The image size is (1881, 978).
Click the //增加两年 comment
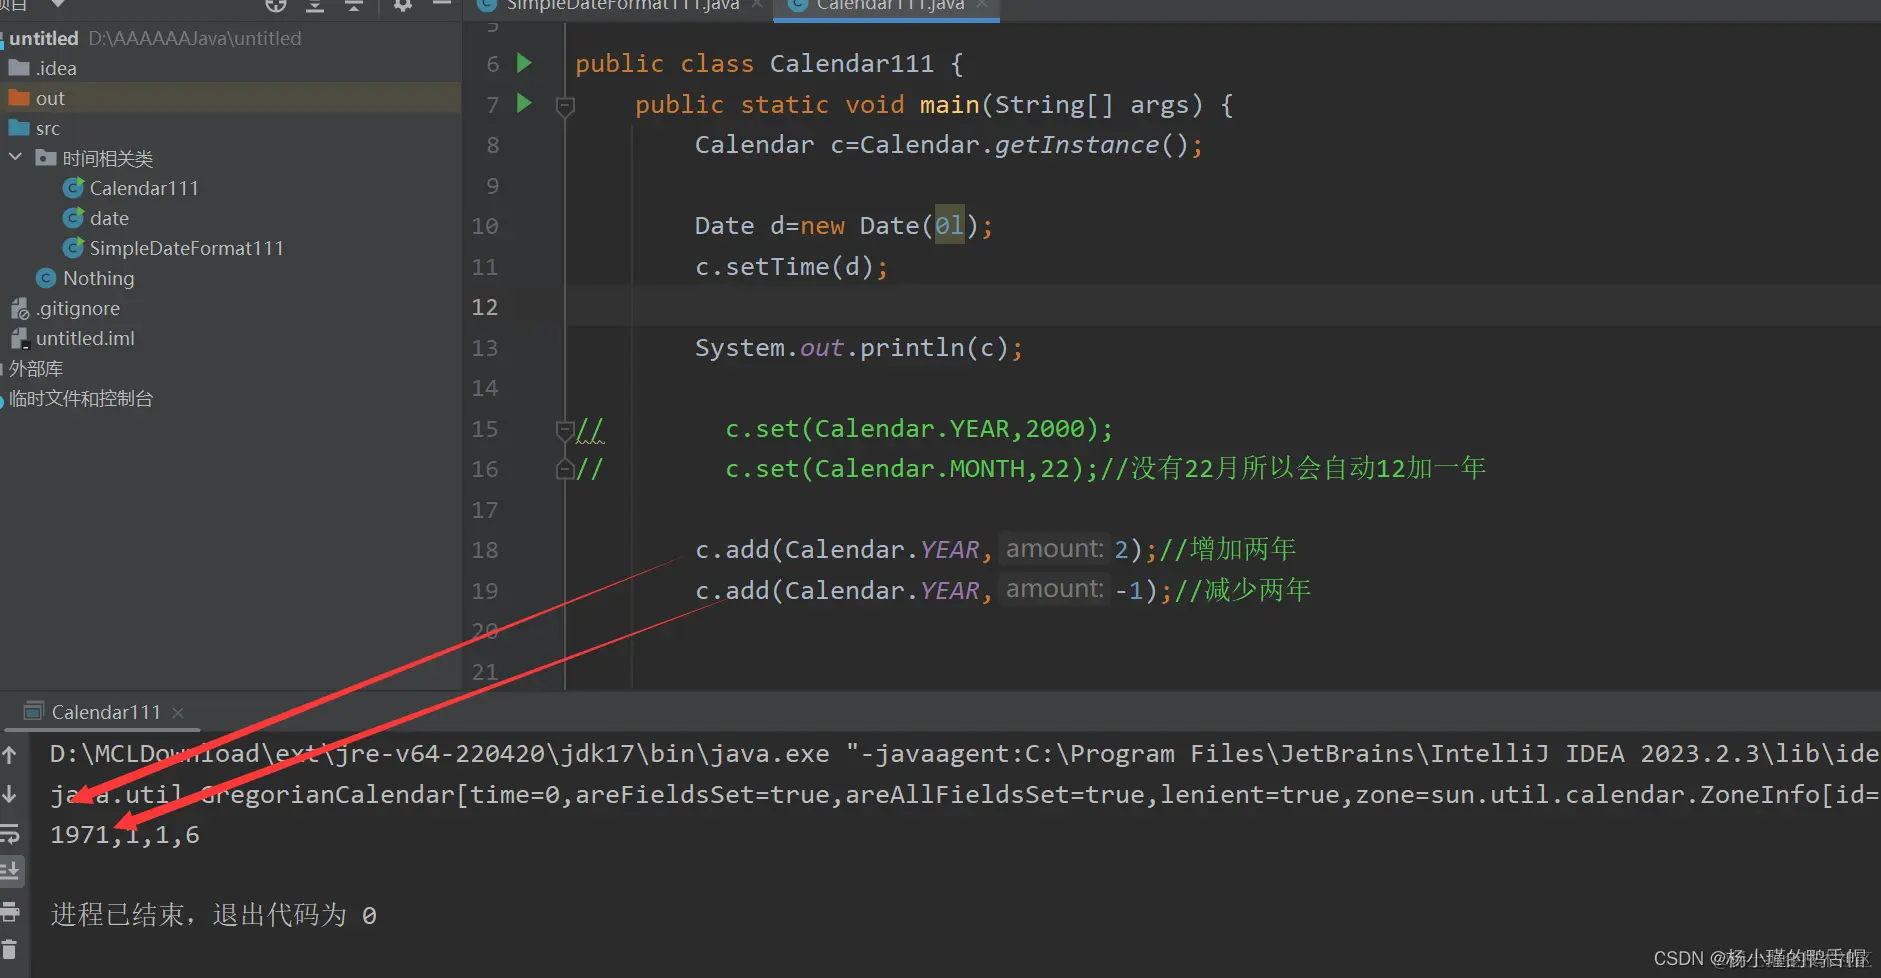(x=1229, y=549)
